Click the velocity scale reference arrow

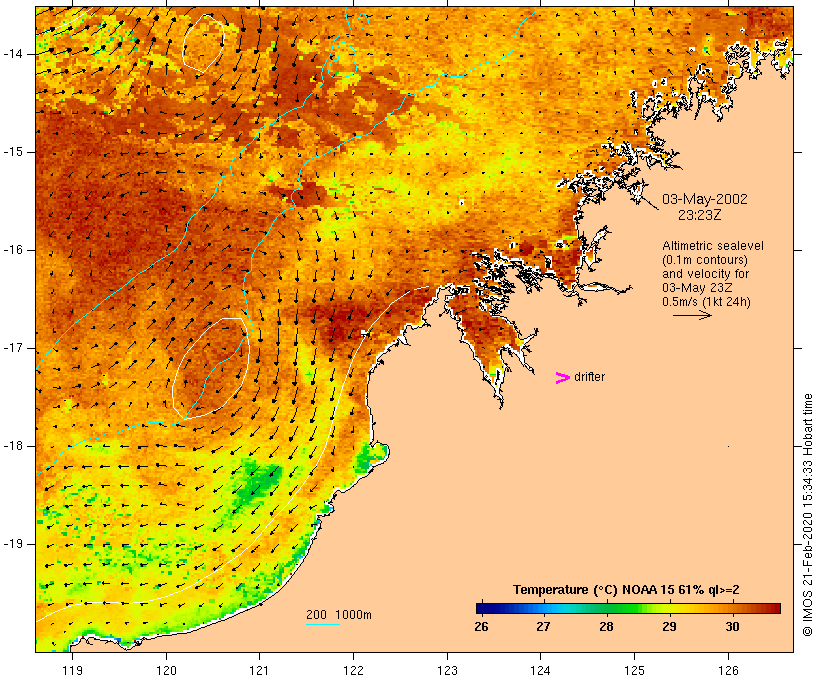[x=692, y=315]
